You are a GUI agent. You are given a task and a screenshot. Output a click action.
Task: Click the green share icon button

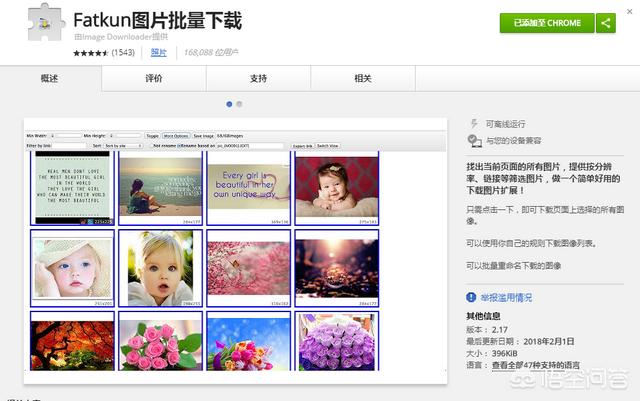(x=606, y=23)
